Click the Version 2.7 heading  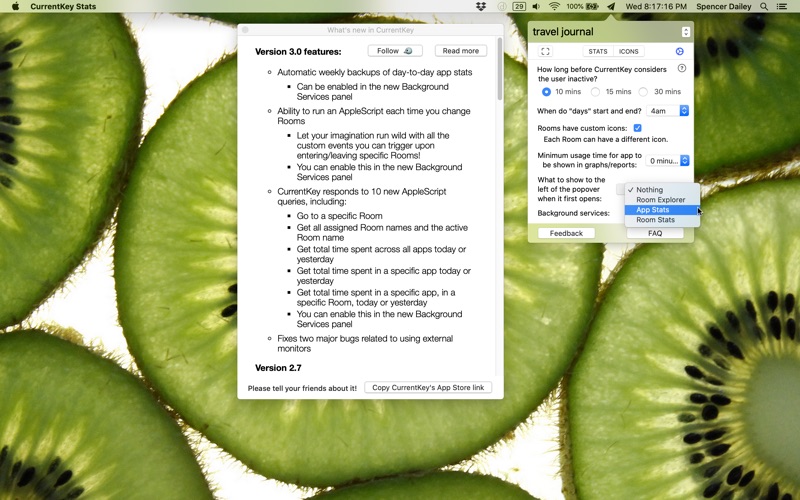pos(278,368)
